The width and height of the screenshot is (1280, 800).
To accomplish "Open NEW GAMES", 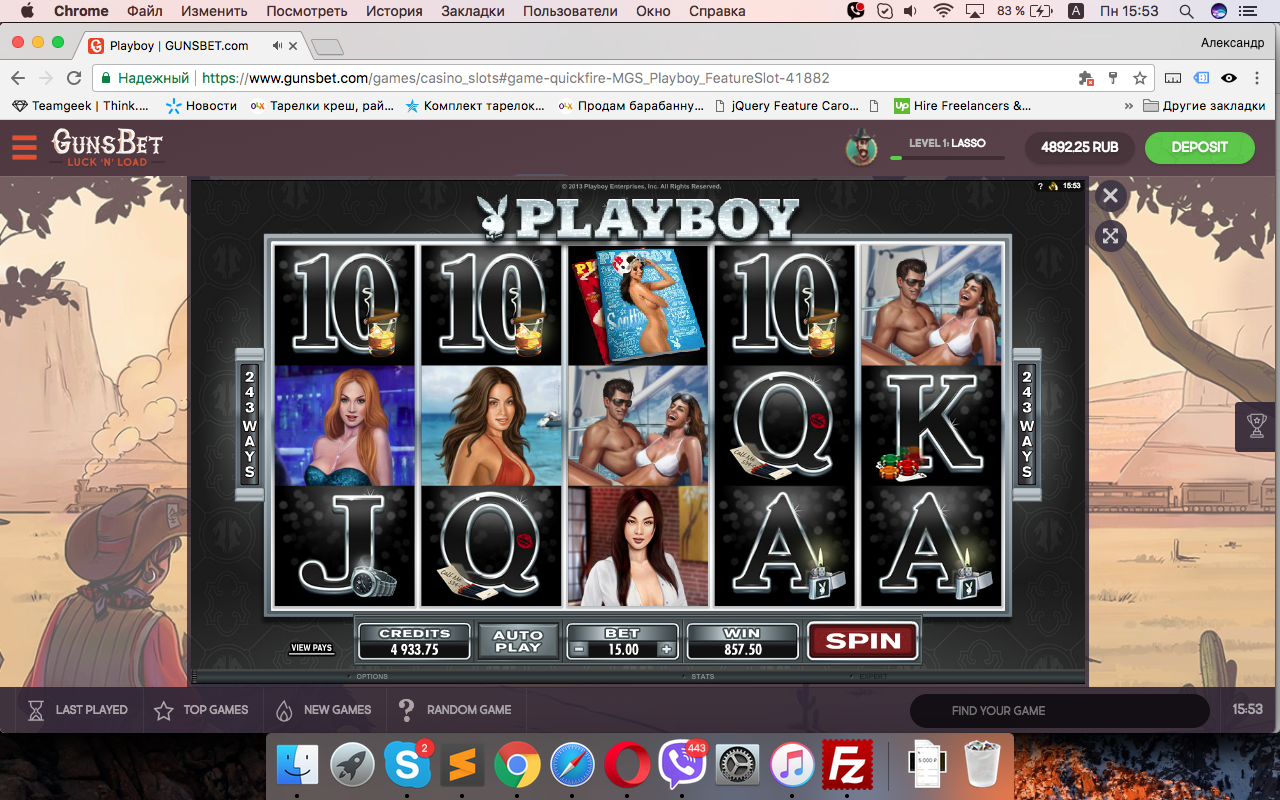I will point(323,710).
